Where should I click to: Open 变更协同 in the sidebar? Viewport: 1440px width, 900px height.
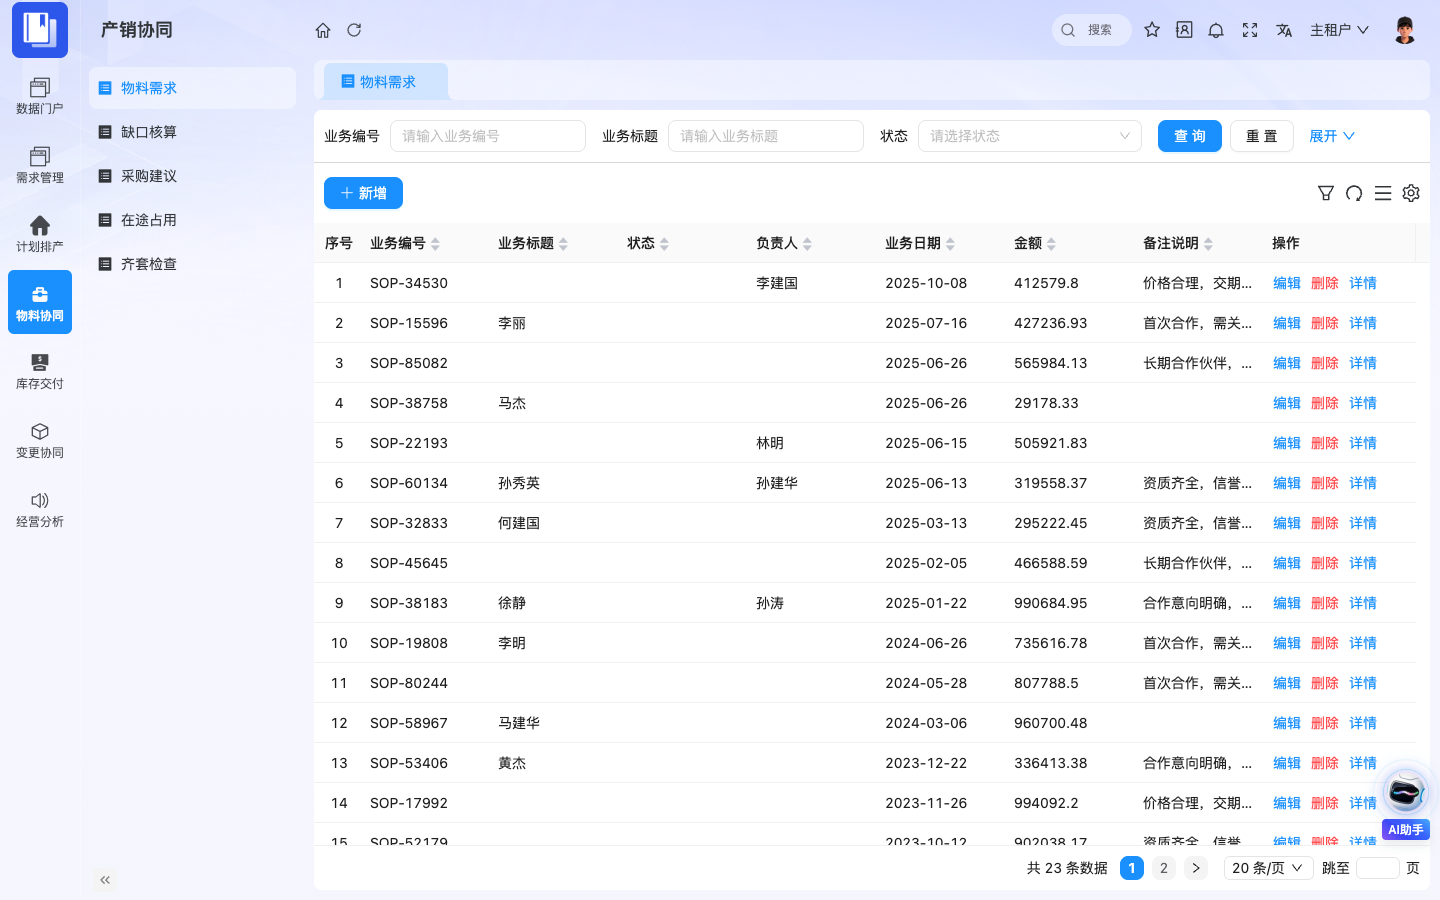(x=40, y=440)
